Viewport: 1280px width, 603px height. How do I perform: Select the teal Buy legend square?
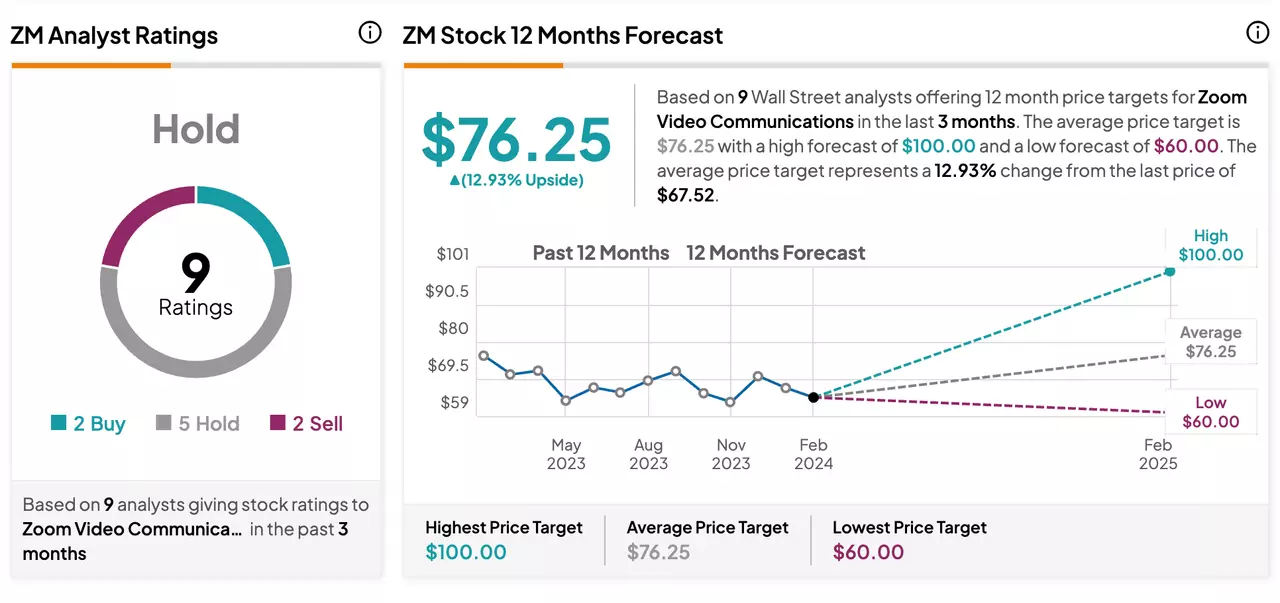(59, 423)
